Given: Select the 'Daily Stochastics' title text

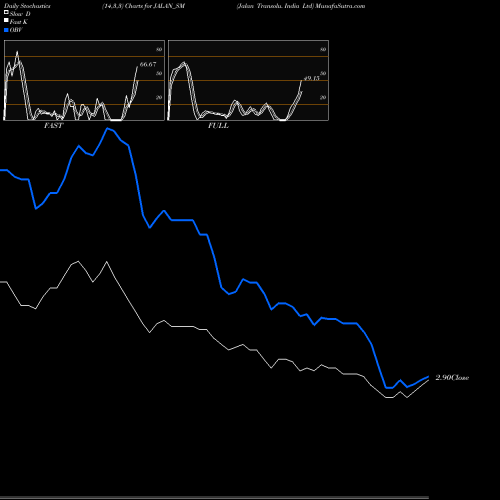Looking at the screenshot, I should pos(27,6).
